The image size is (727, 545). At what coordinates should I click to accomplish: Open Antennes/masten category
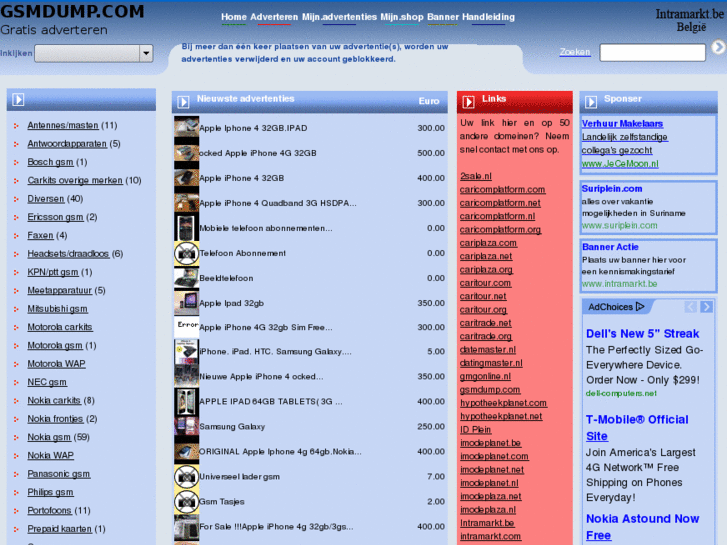[x=63, y=125]
